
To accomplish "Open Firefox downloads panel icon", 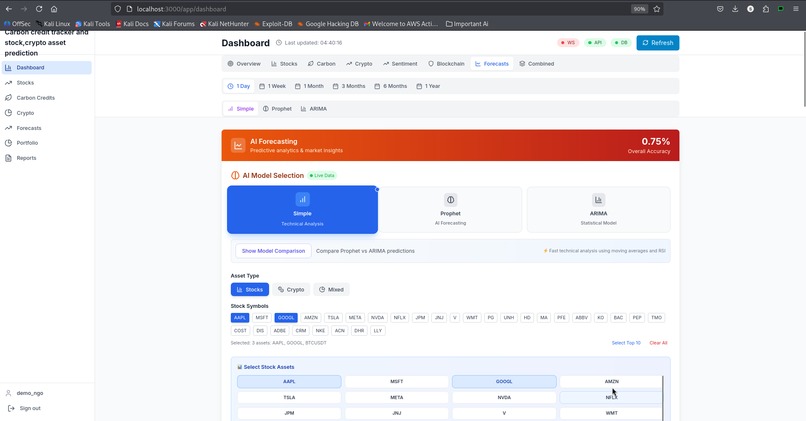I will (735, 9).
